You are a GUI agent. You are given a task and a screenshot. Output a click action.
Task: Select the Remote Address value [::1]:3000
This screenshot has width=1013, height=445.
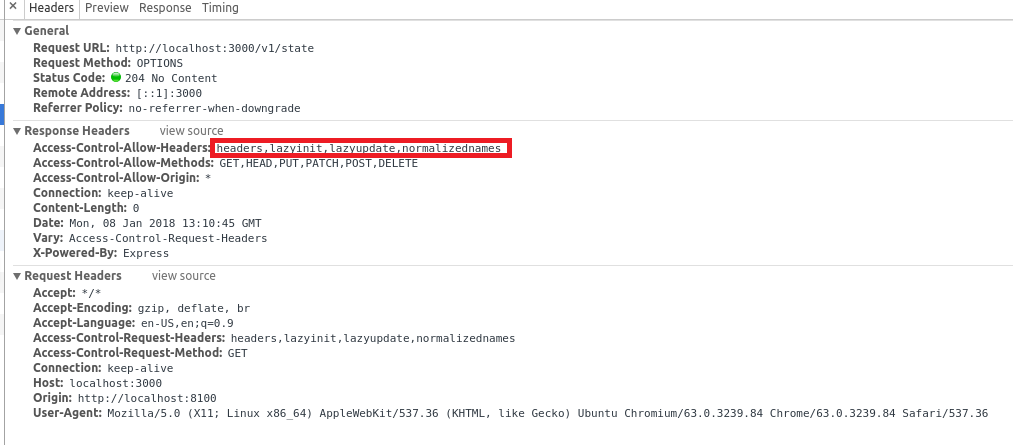pos(169,93)
